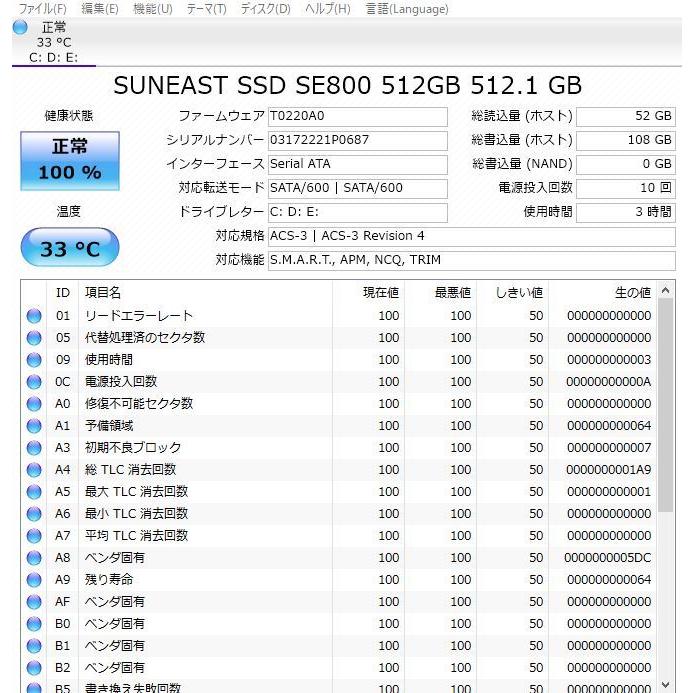Select the C: D: E: disk tab
Viewport: 693px width, 693px height.
pos(53,42)
